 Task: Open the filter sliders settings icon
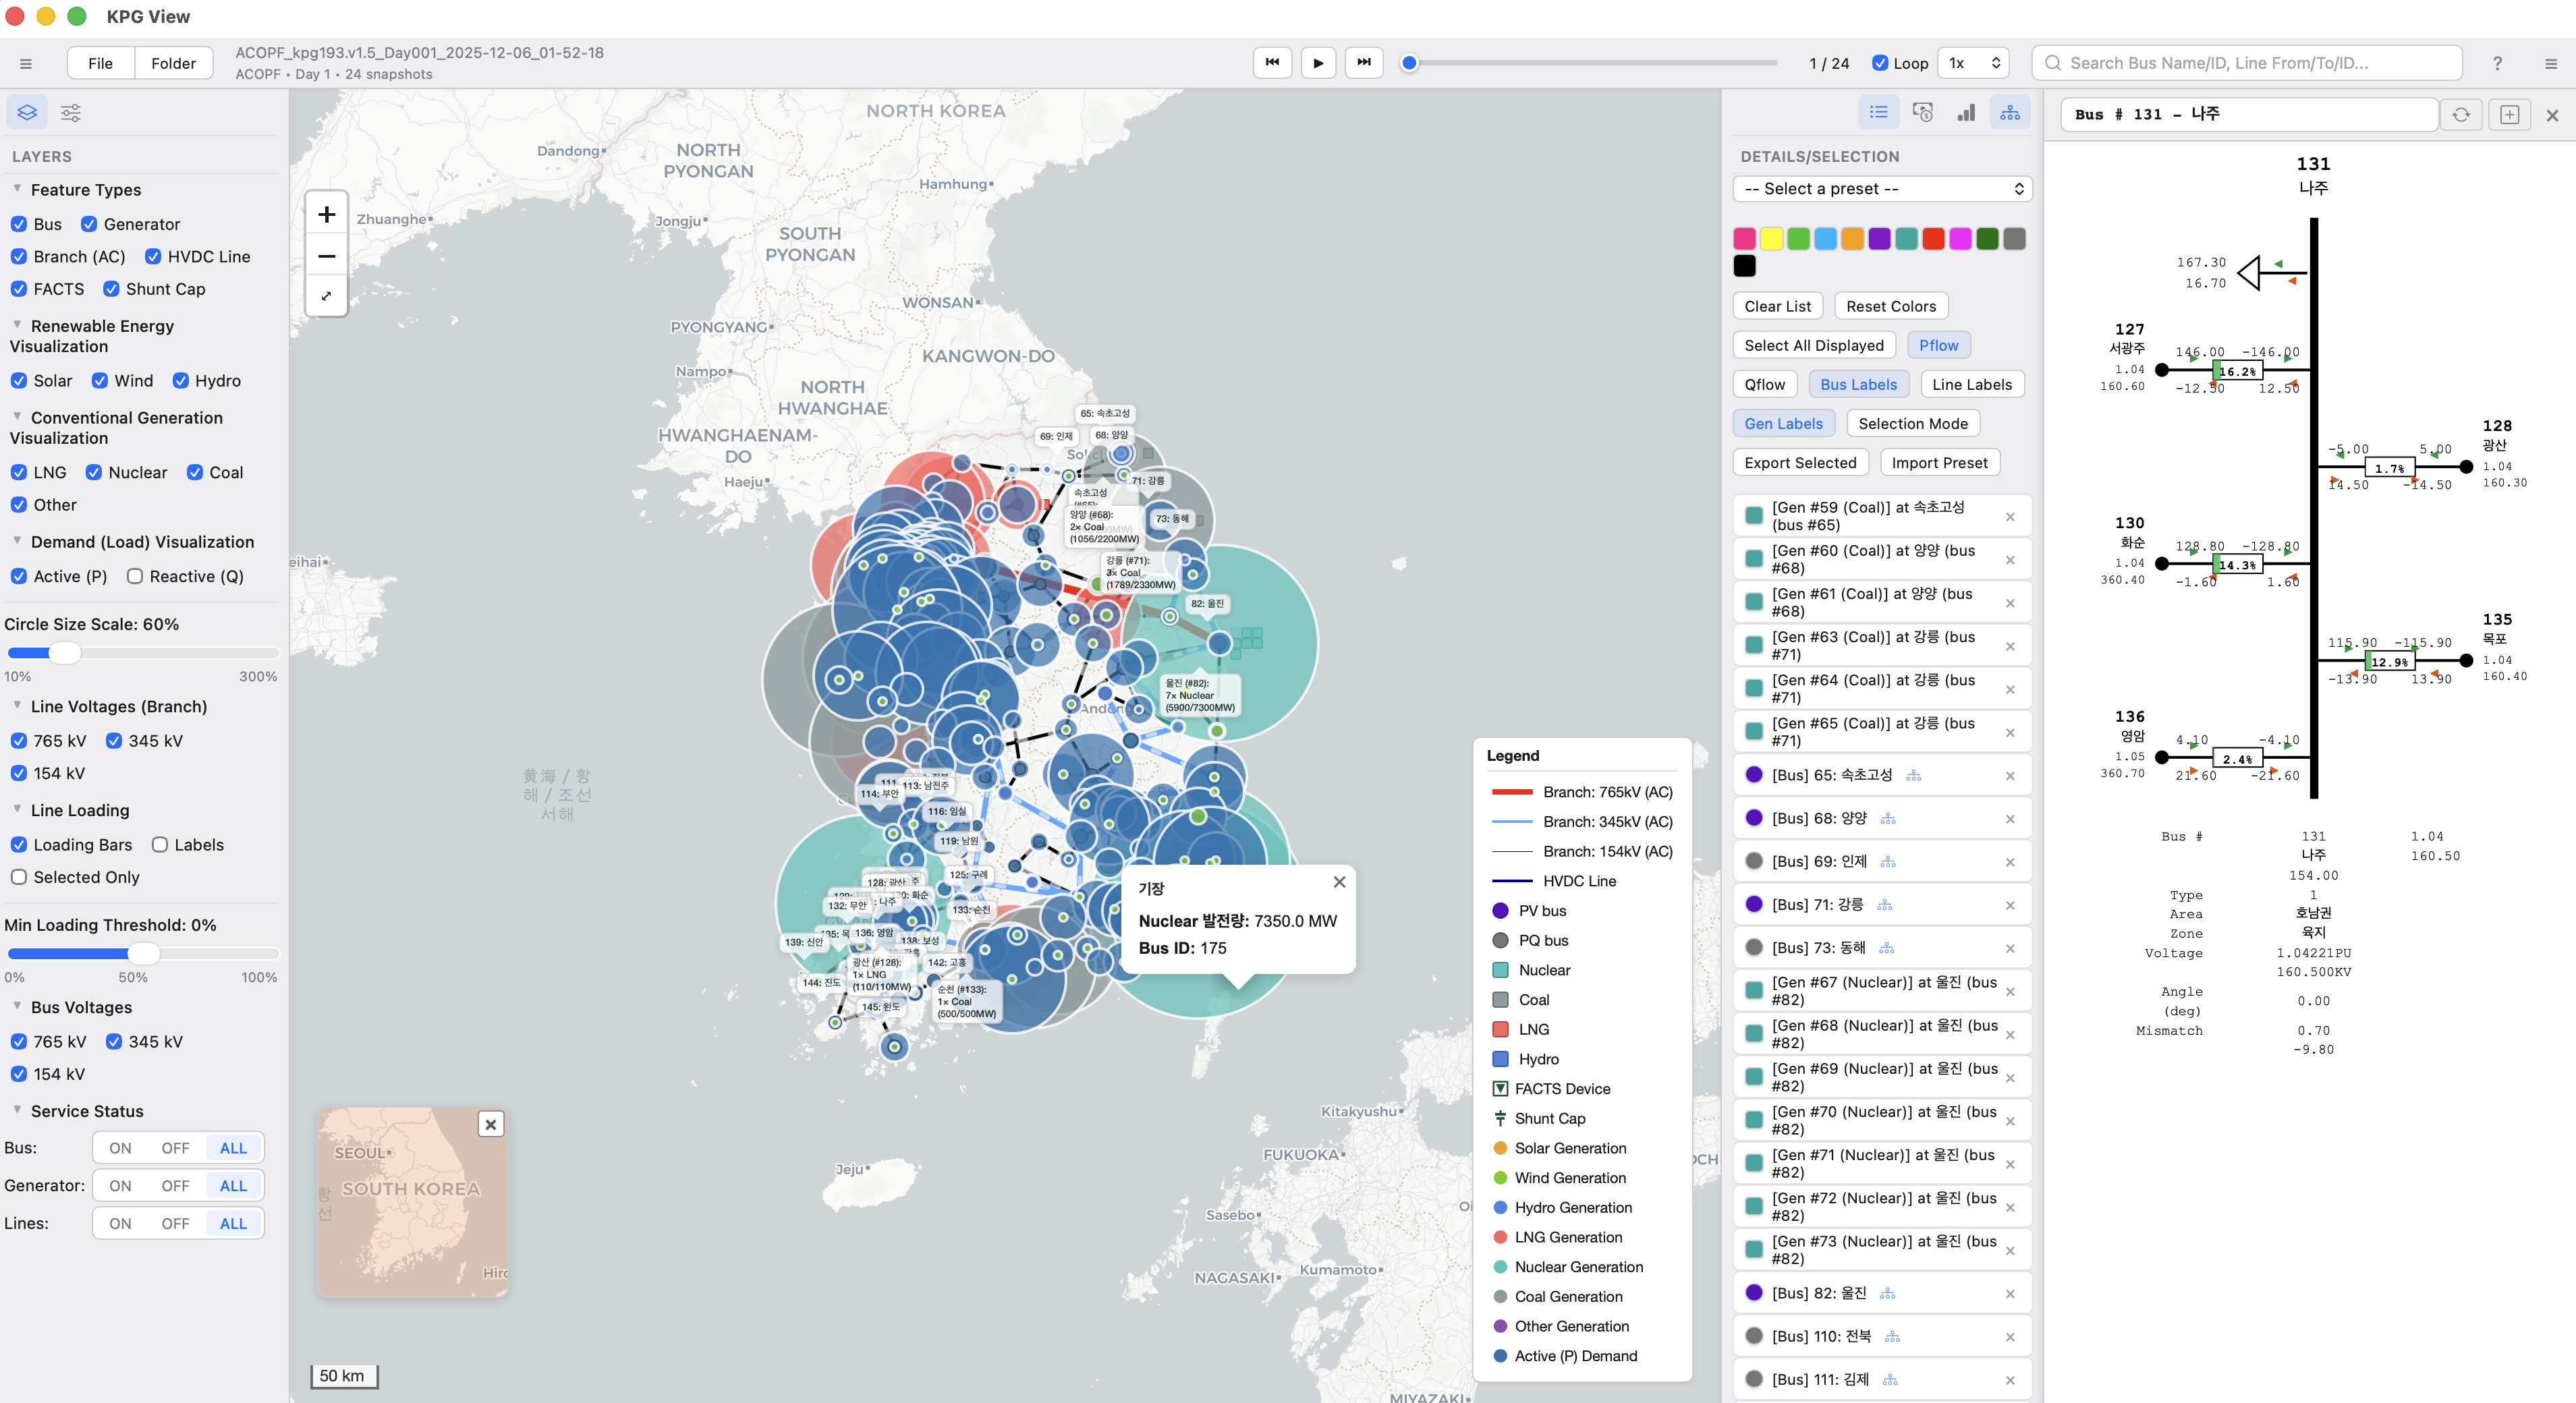pyautogui.click(x=71, y=112)
